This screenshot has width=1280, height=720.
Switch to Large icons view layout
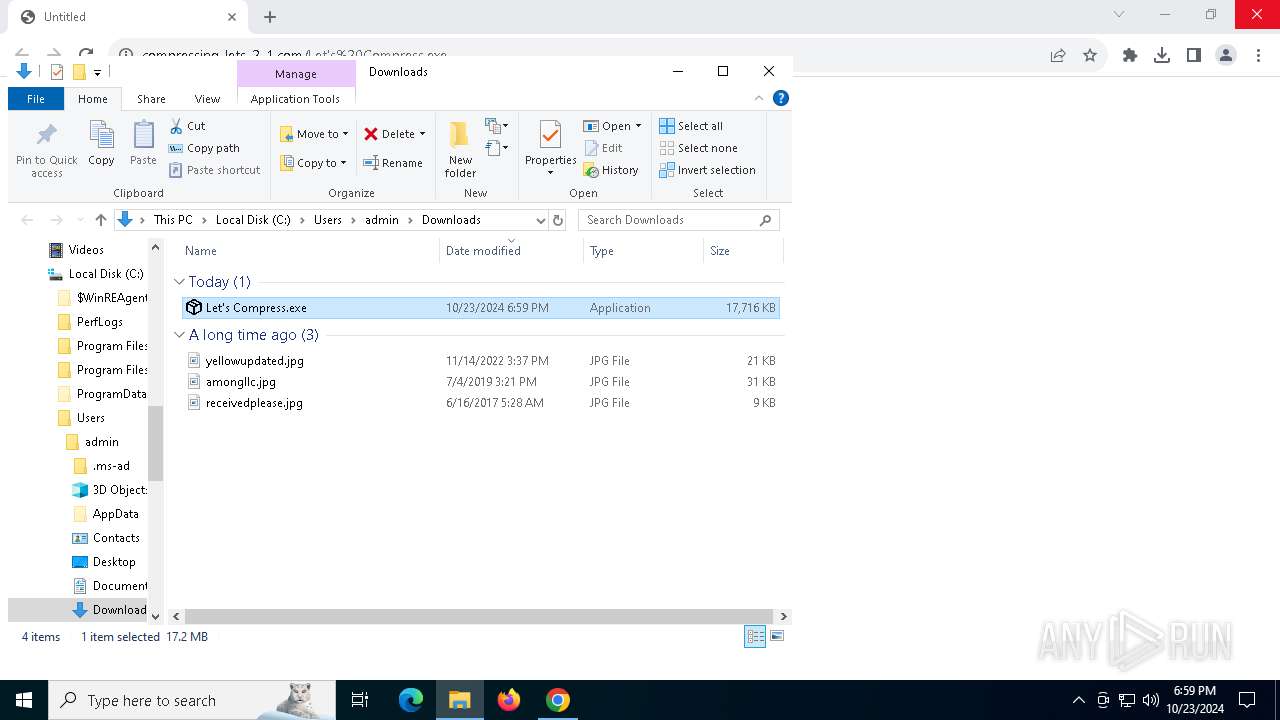(777, 637)
